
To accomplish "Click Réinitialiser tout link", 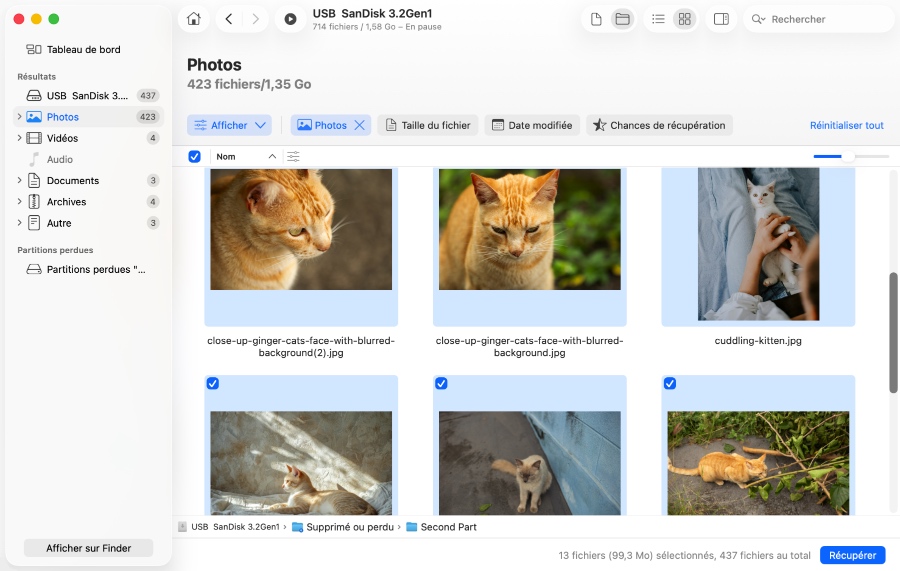I will click(846, 125).
